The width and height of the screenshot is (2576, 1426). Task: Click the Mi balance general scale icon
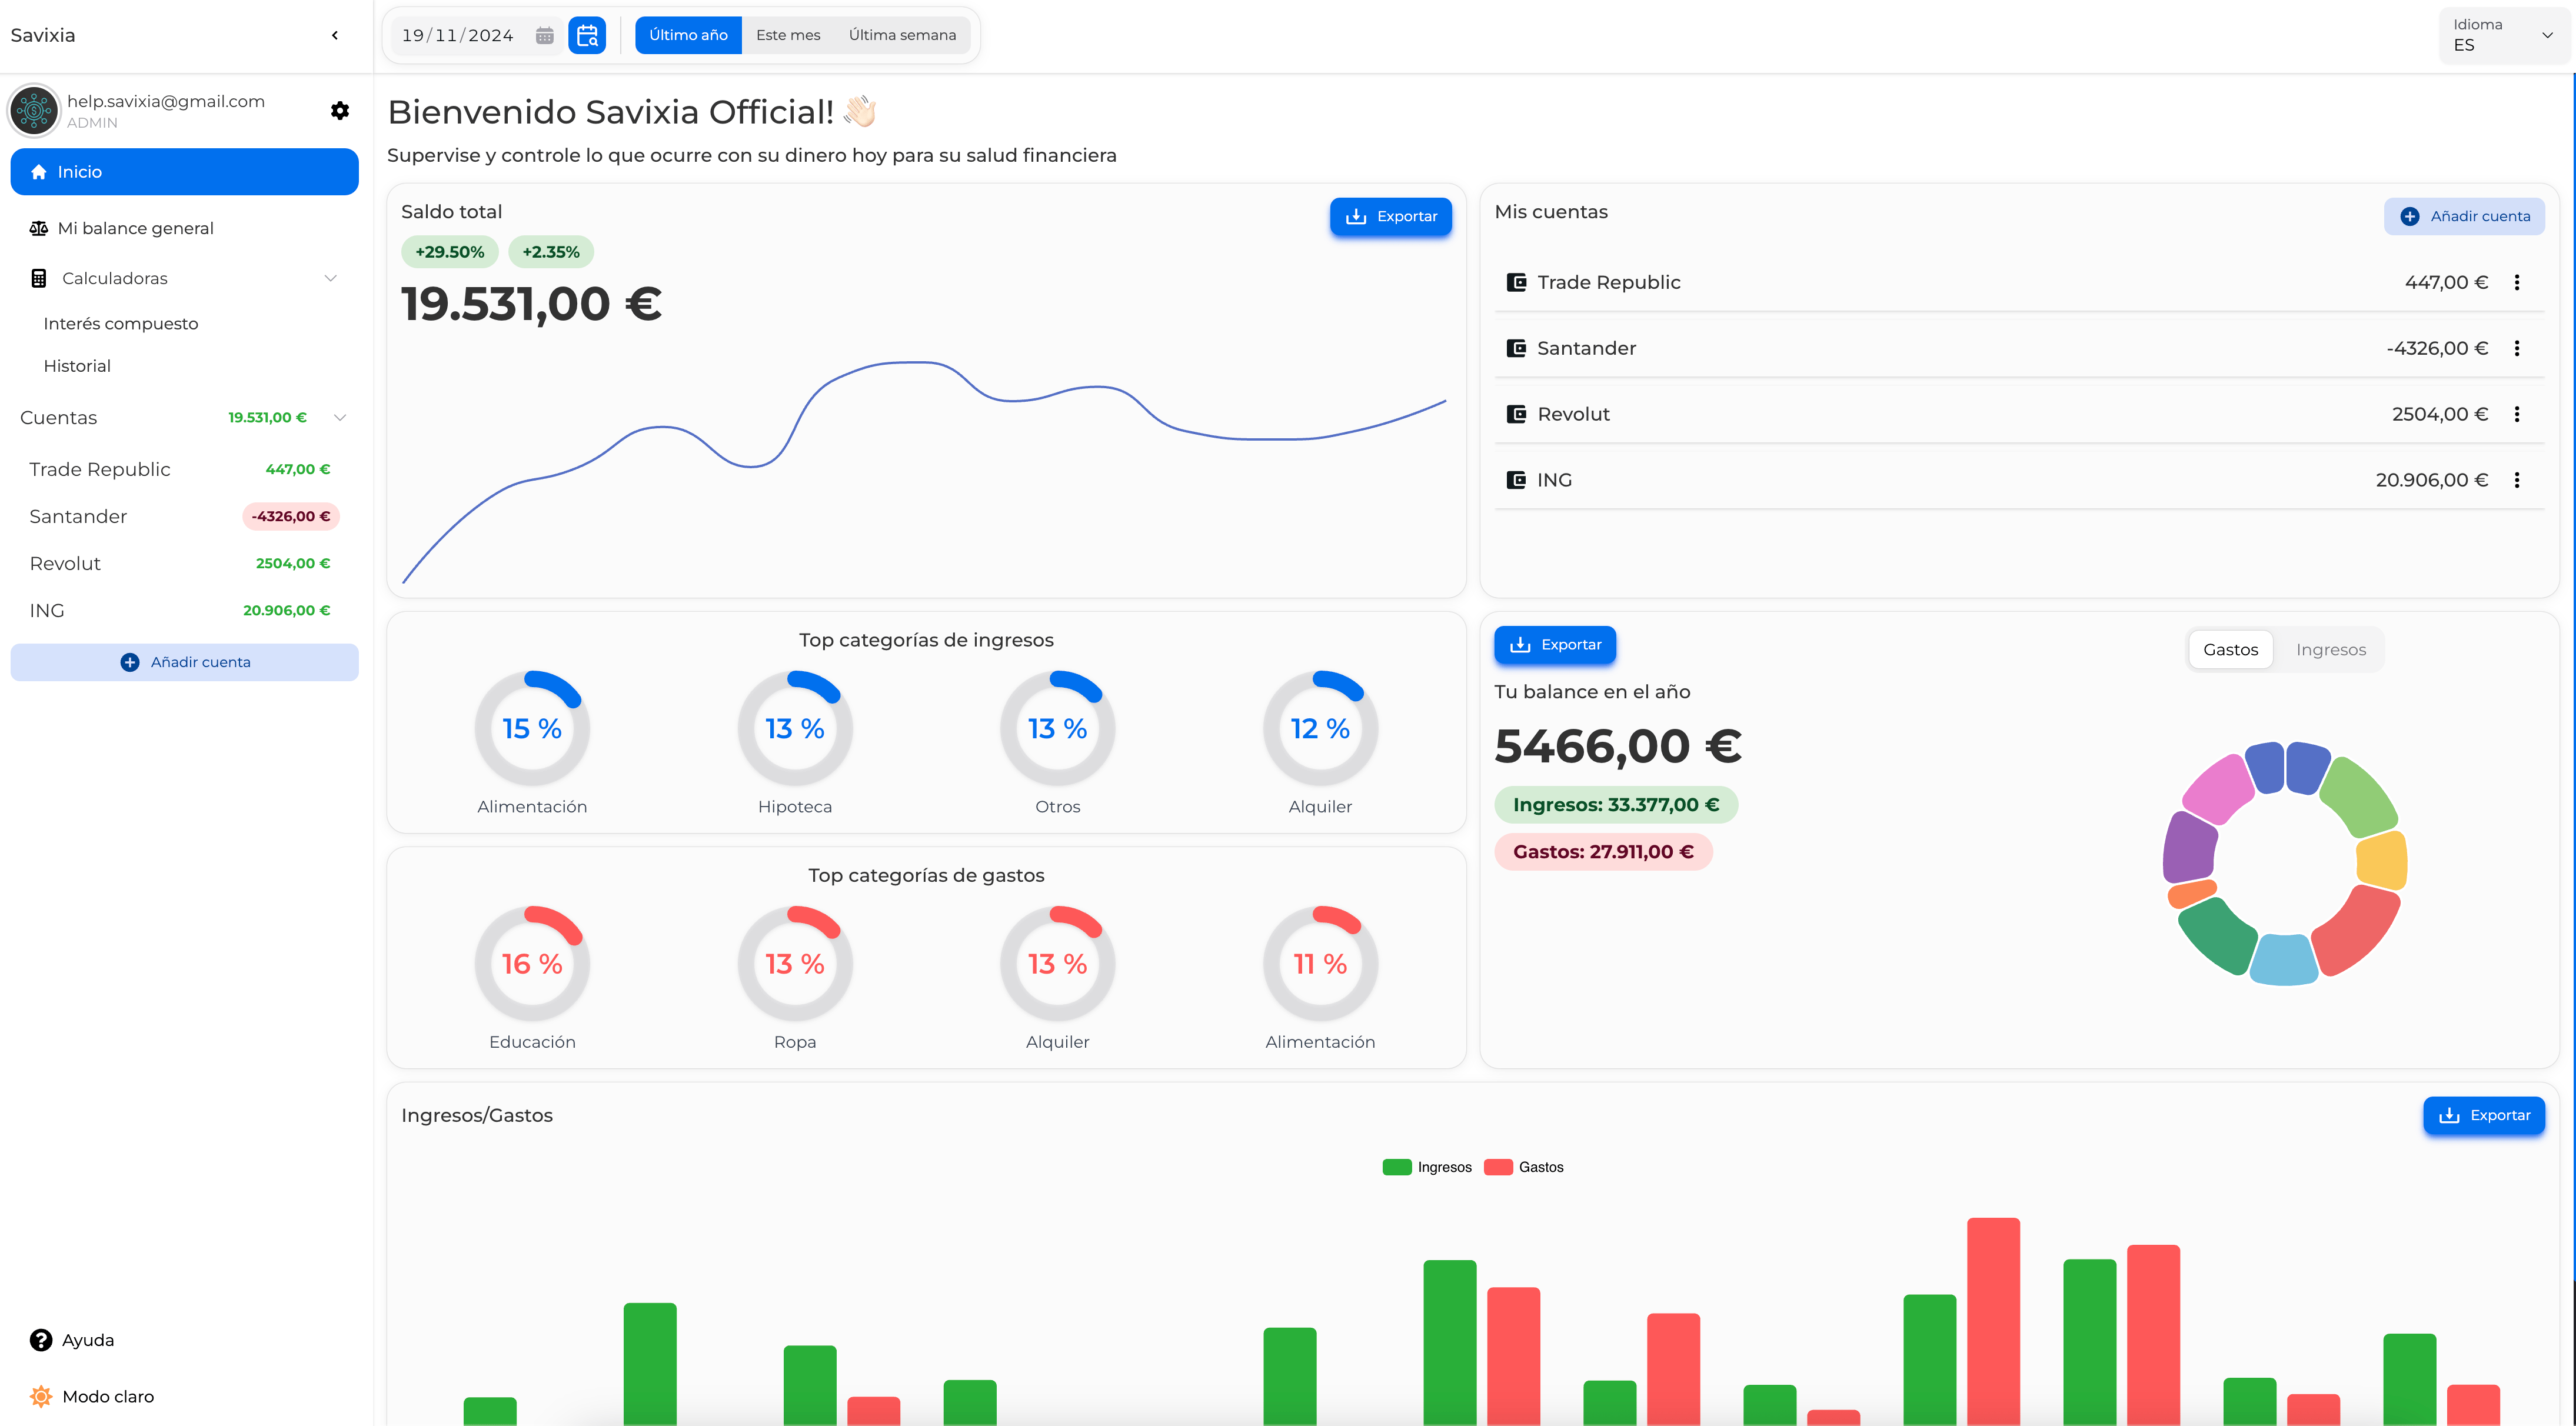click(x=38, y=228)
